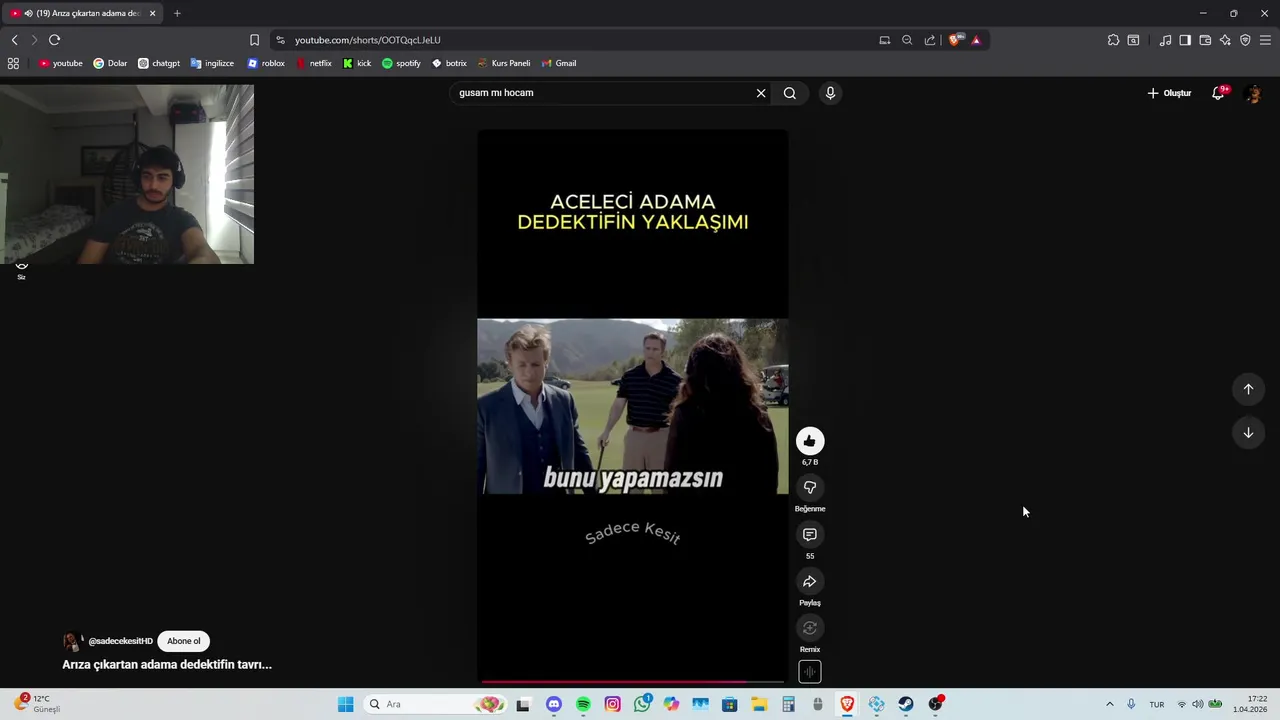The width and height of the screenshot is (1280, 720).
Task: Open Discord from the taskbar
Action: pos(554,704)
